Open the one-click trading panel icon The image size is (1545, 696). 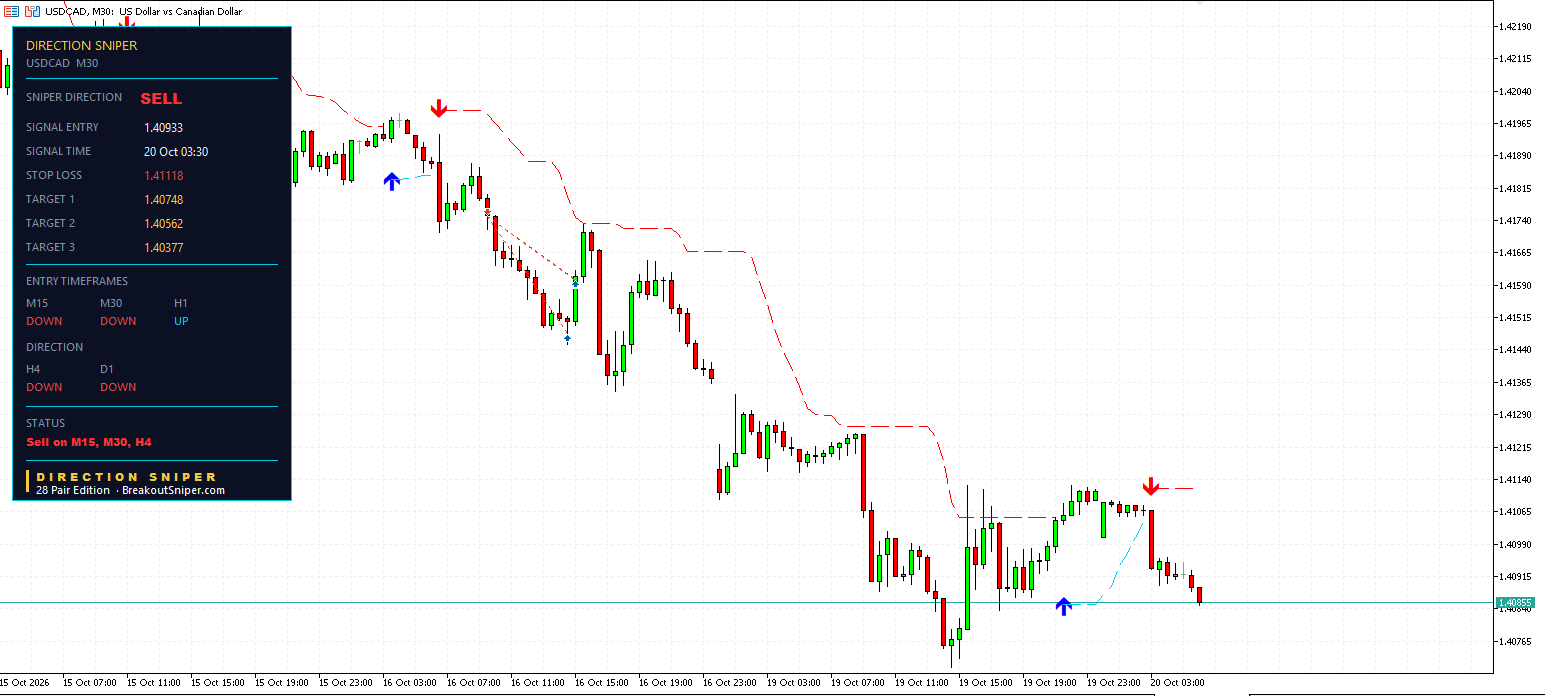(x=13, y=11)
